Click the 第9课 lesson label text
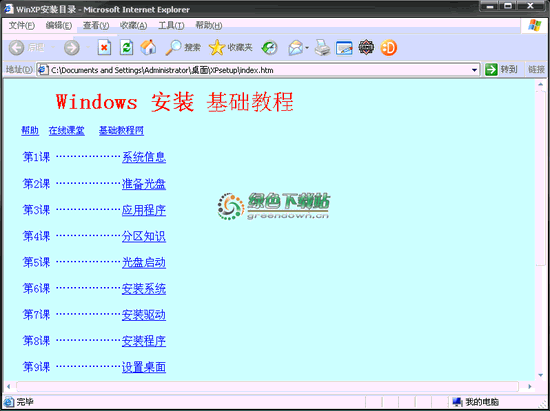Screen dimensions: 550x411 point(36,367)
